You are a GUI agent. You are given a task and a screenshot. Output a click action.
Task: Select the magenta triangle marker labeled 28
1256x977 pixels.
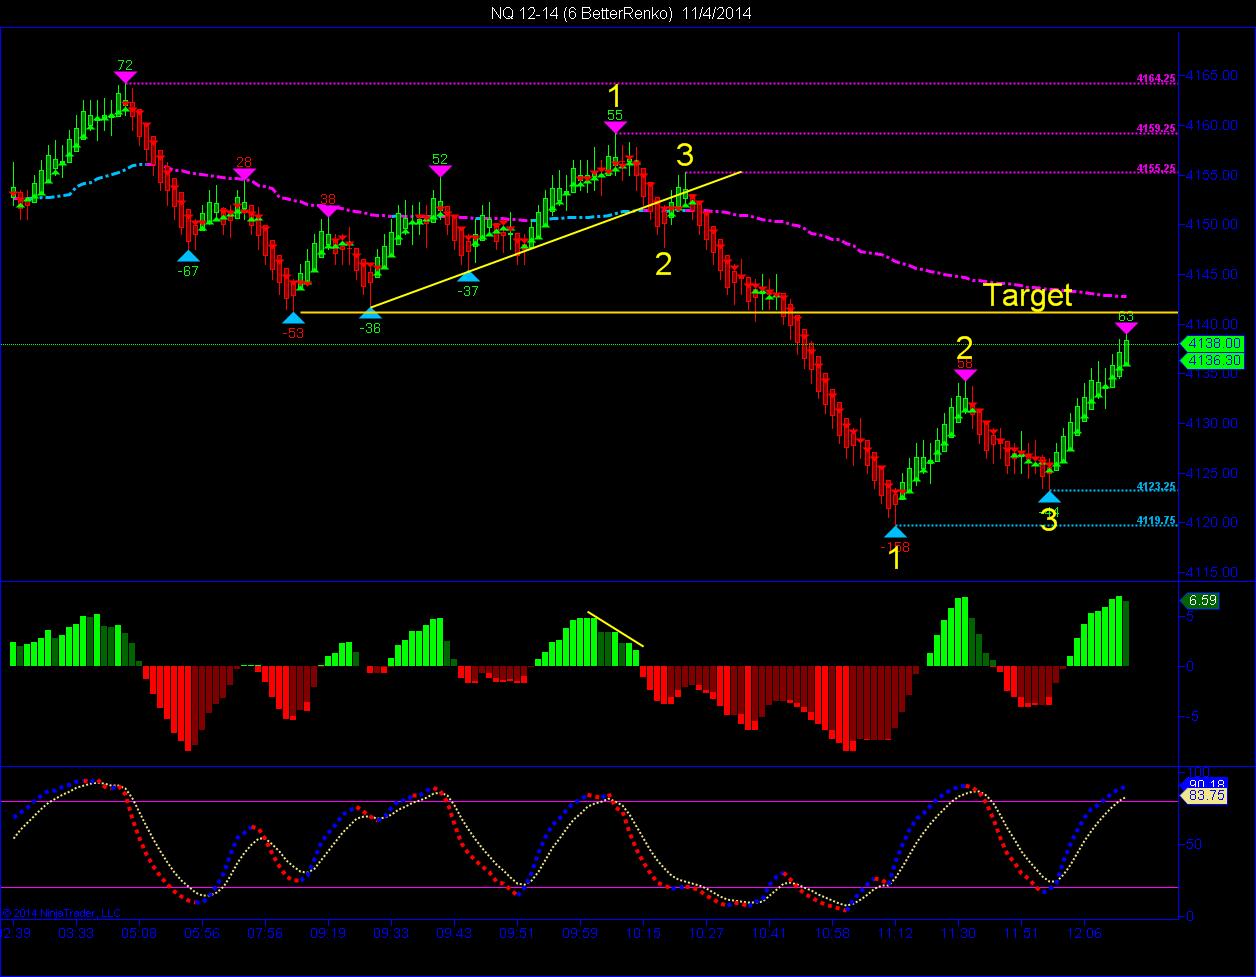tap(245, 175)
